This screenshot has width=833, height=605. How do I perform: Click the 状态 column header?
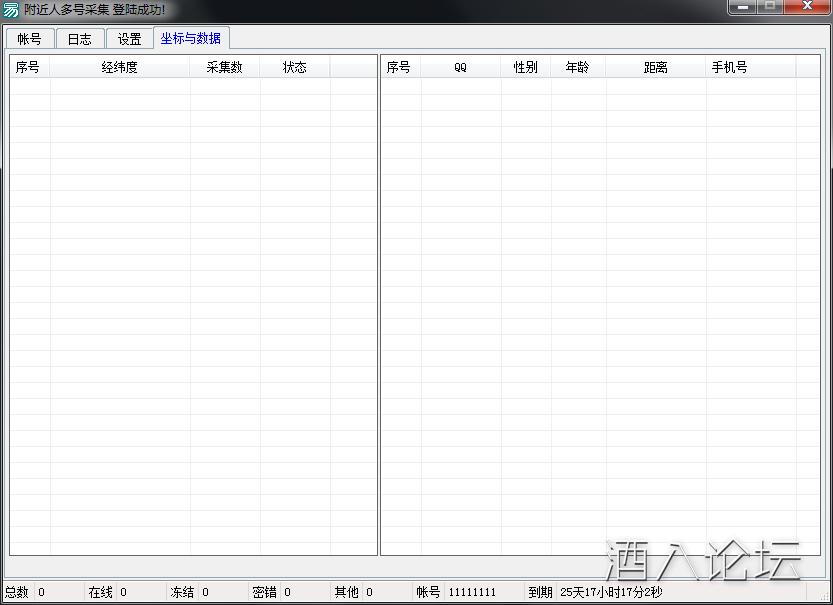[294, 68]
